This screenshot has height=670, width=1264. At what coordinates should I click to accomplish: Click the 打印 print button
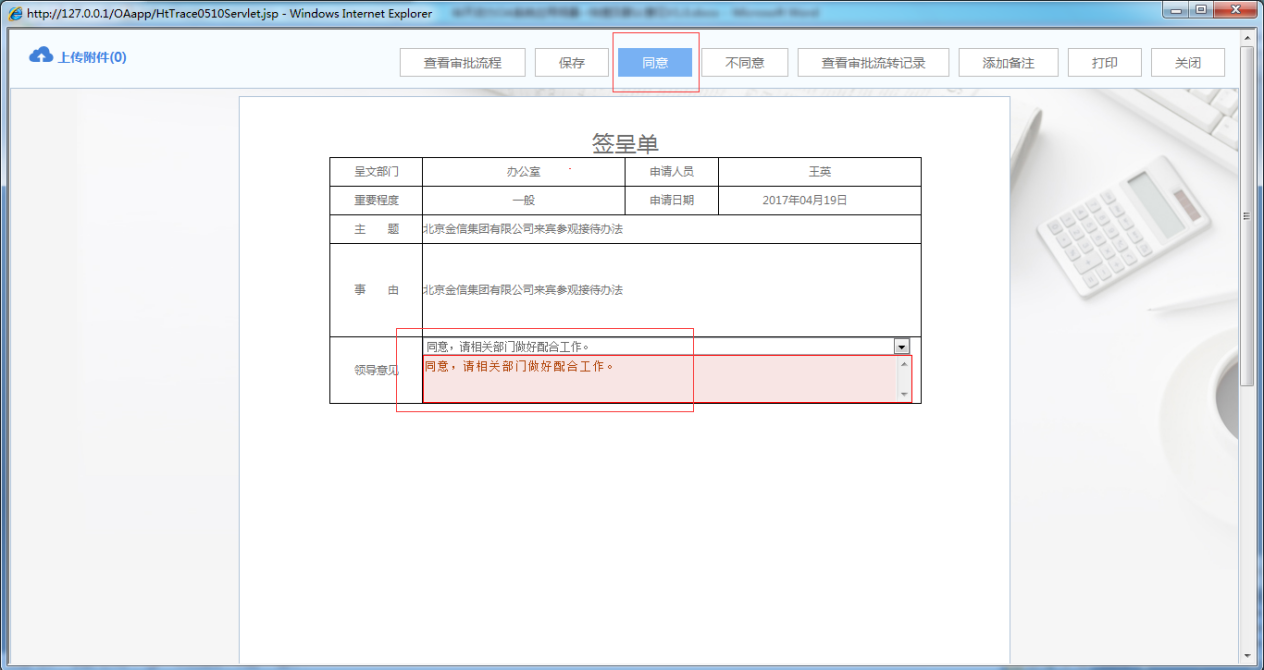pyautogui.click(x=1104, y=62)
